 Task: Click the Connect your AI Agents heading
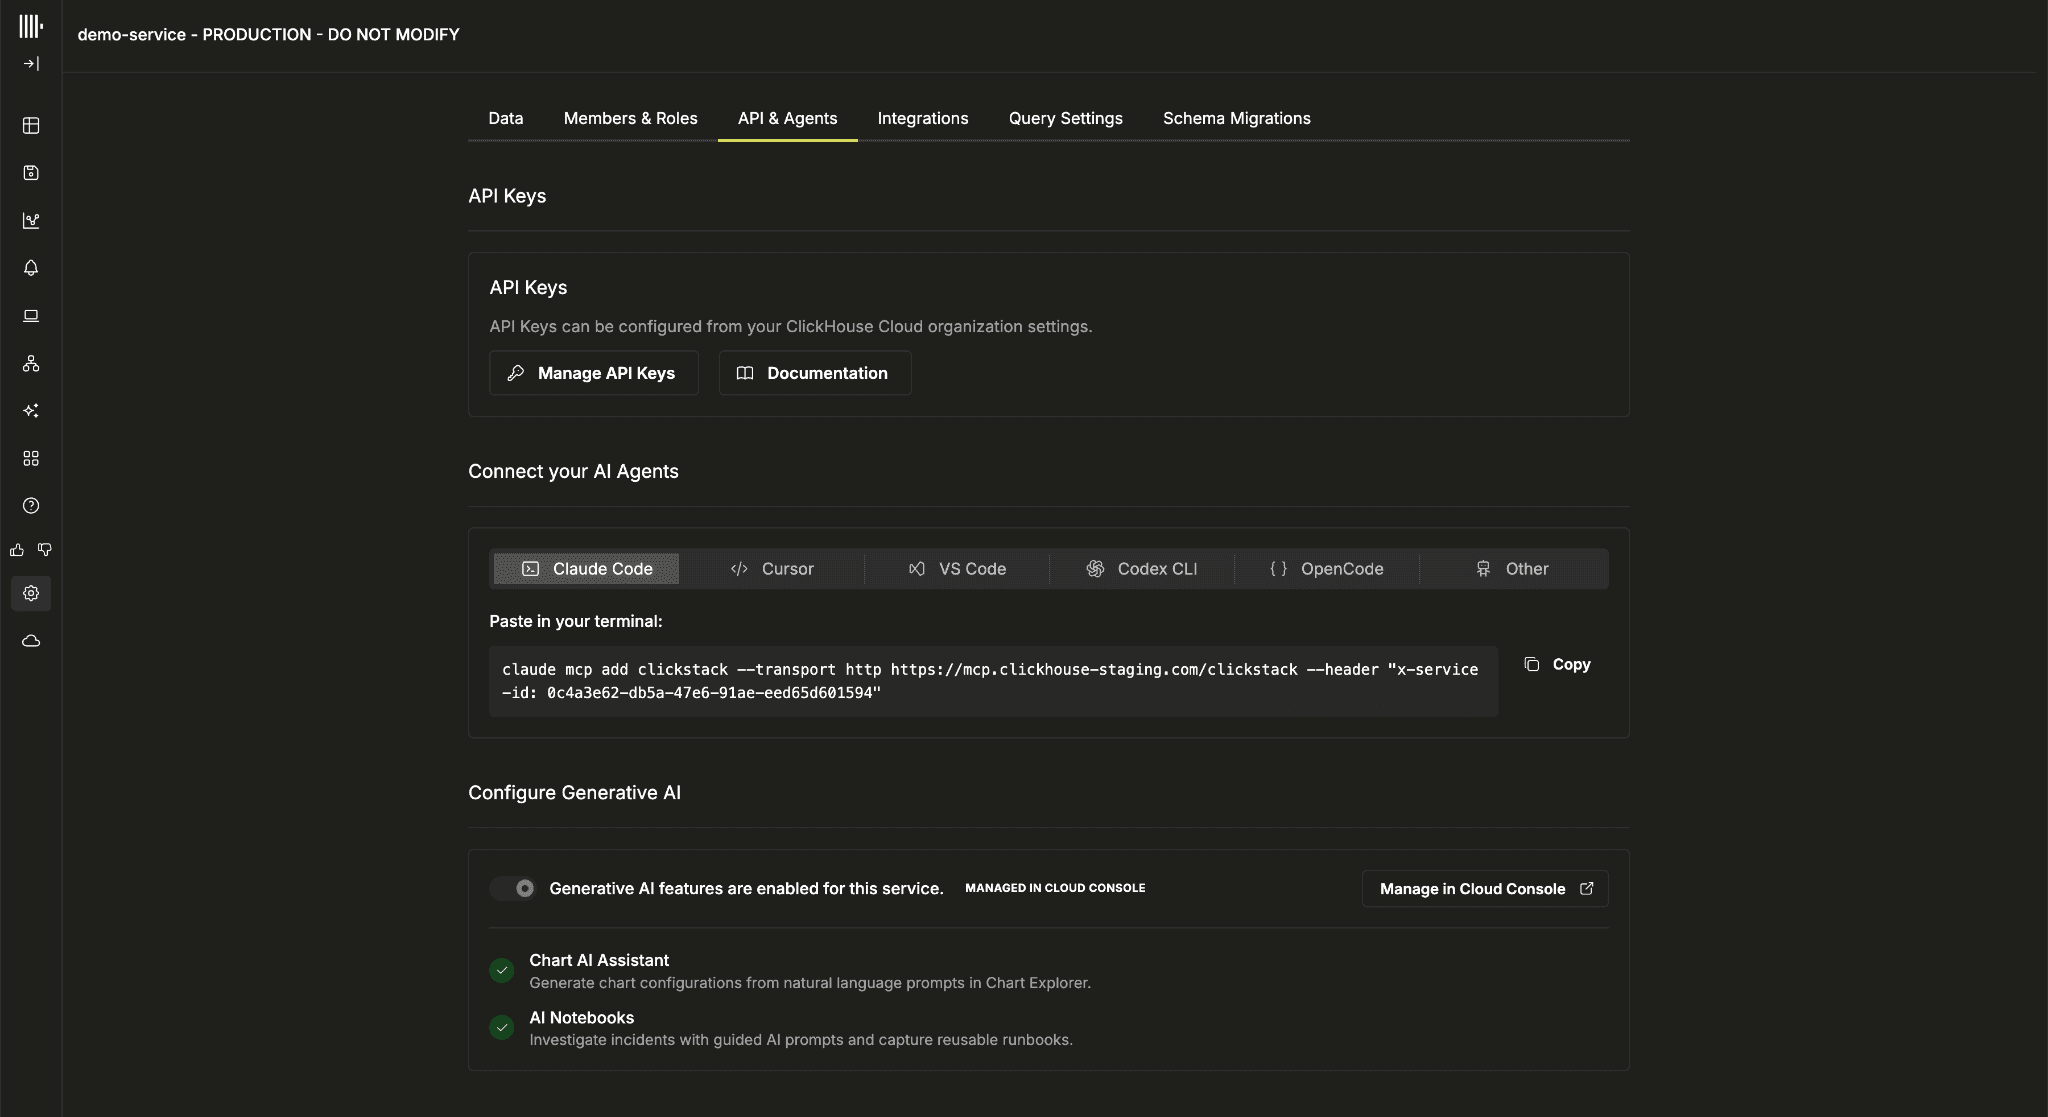point(573,471)
